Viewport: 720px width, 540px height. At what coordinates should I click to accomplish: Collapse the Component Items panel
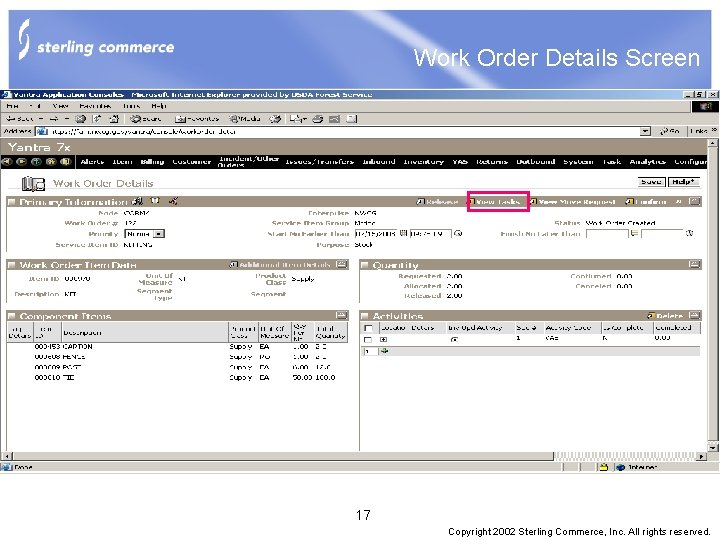[x=342, y=315]
